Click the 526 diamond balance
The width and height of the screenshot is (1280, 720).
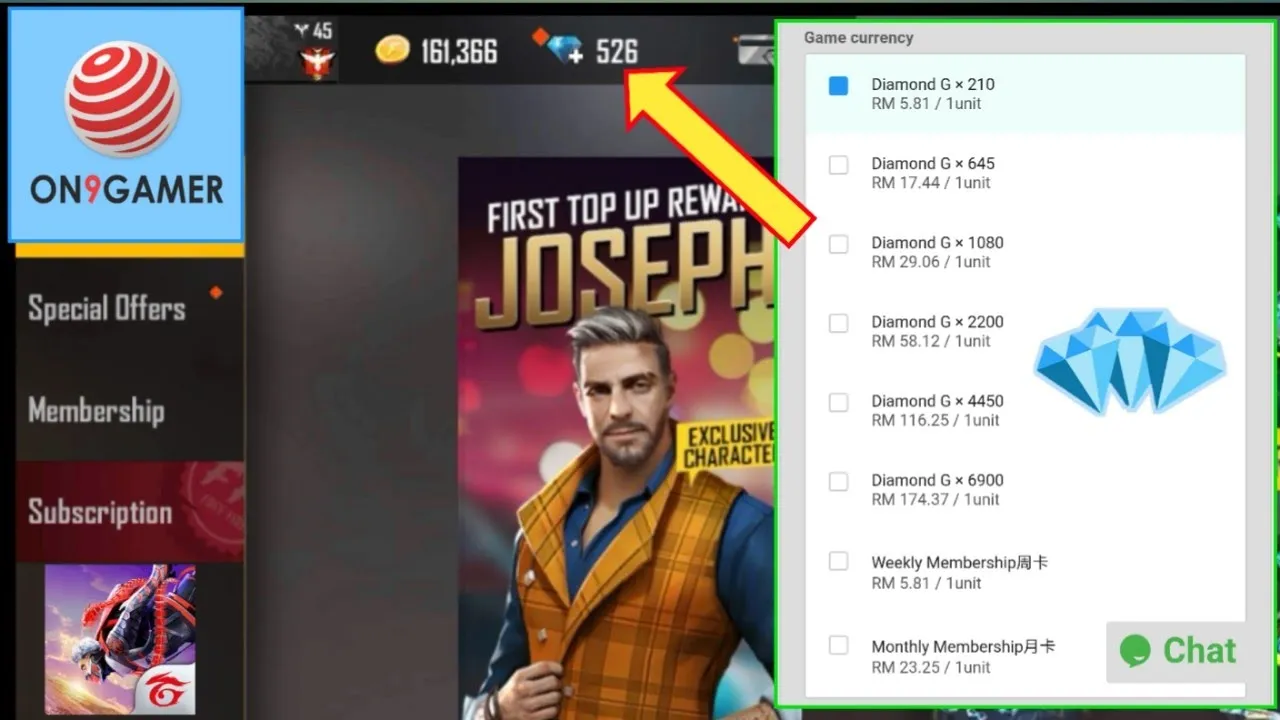coord(616,52)
